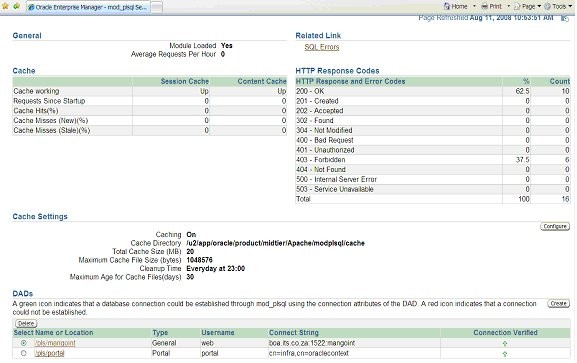Expand the Print dropdown arrow

(x=509, y=6)
